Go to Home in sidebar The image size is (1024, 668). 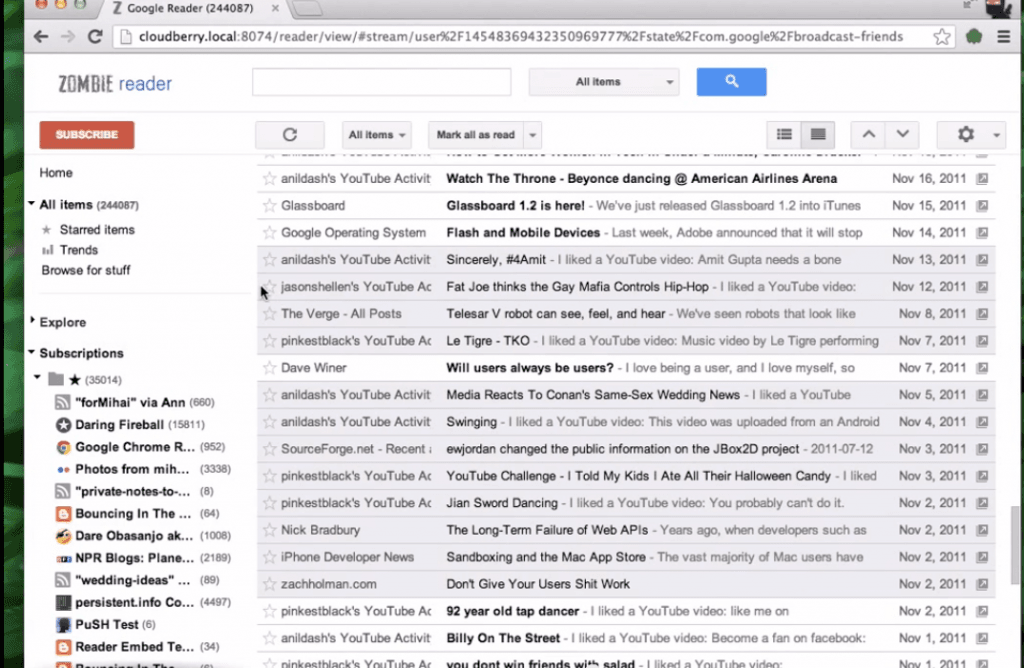(x=56, y=173)
